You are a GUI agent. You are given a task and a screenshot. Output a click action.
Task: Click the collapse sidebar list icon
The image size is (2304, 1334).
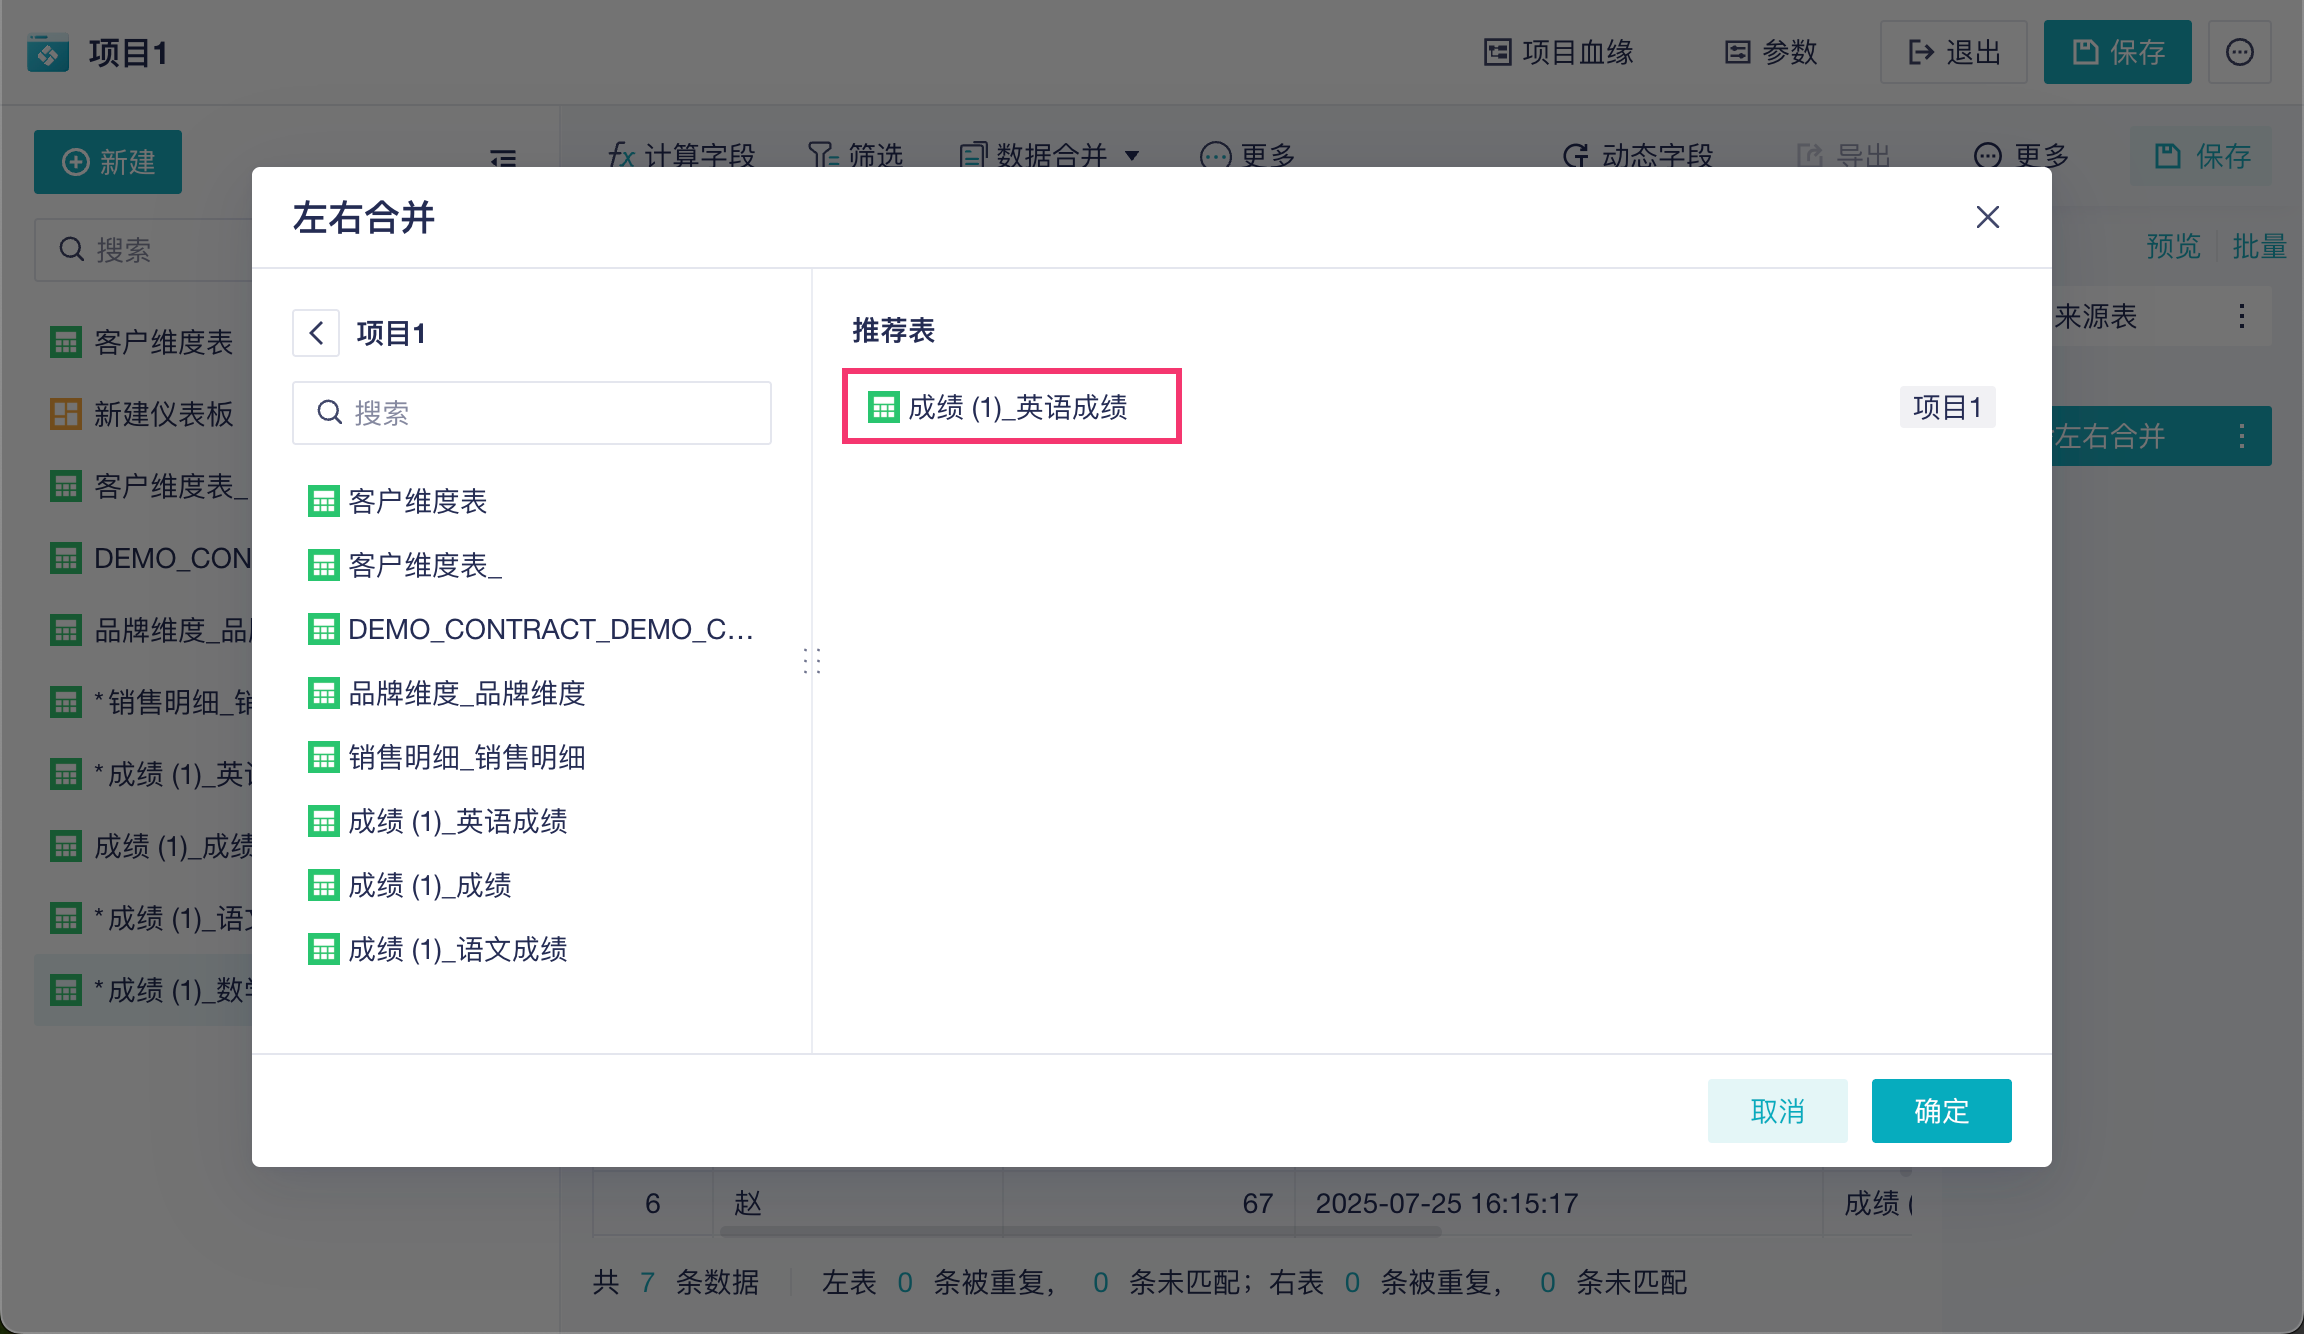click(x=503, y=158)
